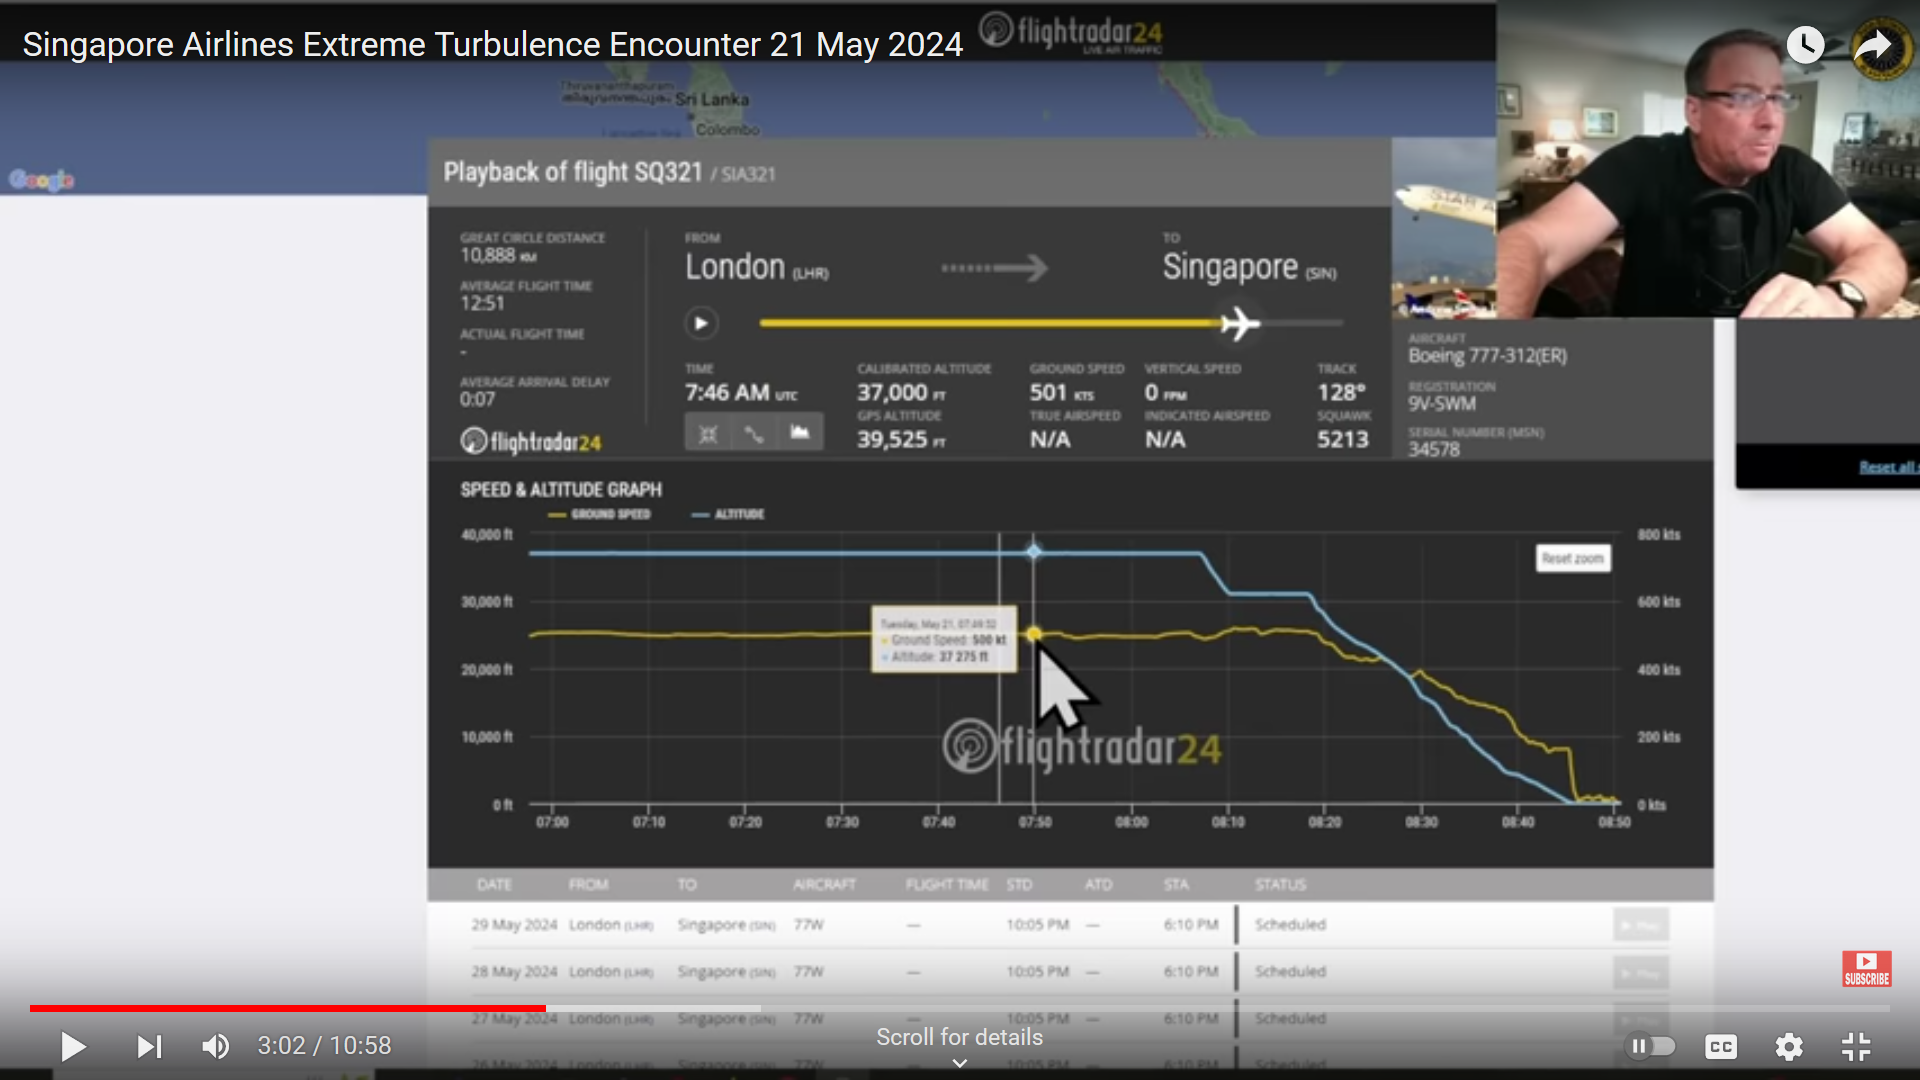Click the Reset zoom button on graph
This screenshot has height=1080, width=1920.
tap(1572, 558)
